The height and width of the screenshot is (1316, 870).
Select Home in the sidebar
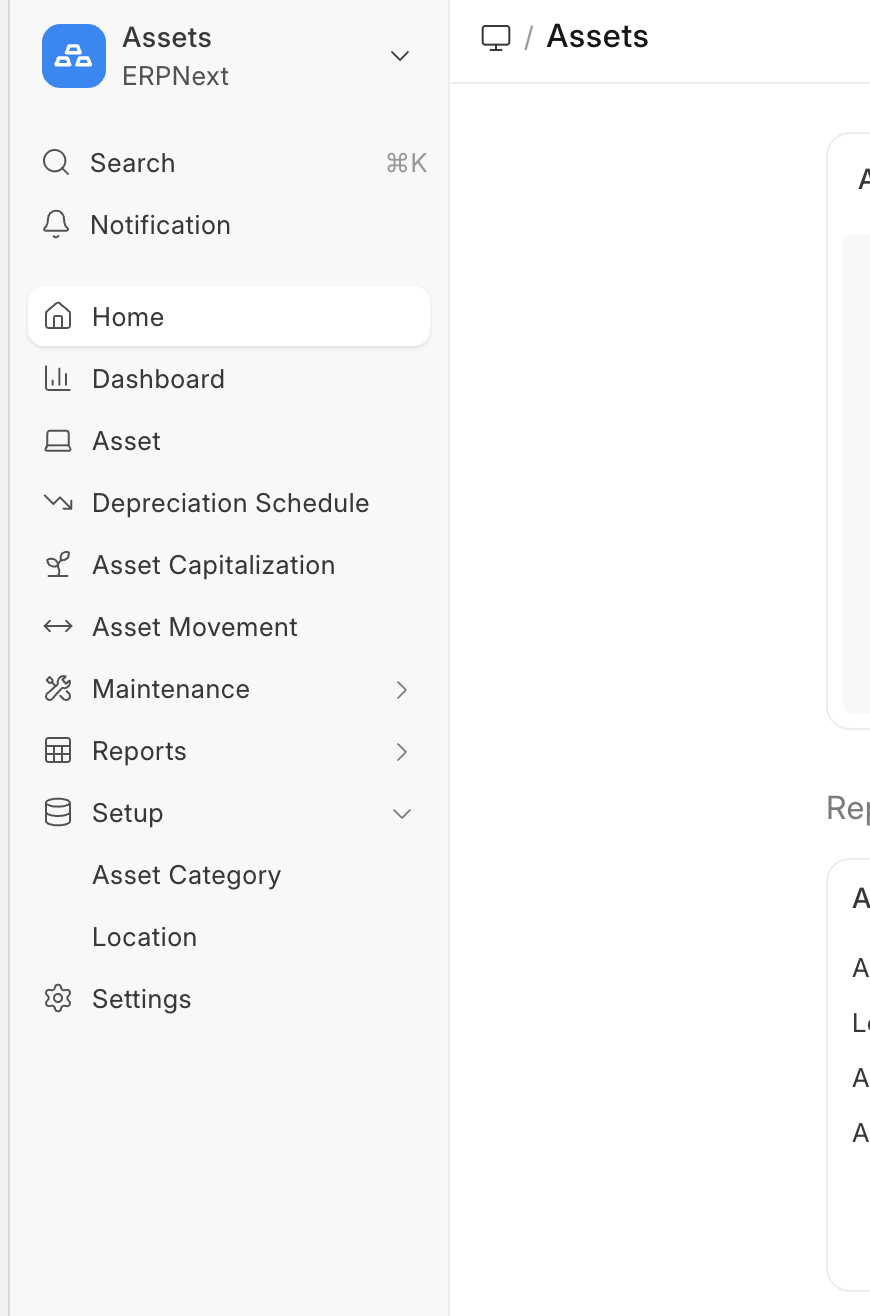pos(128,317)
